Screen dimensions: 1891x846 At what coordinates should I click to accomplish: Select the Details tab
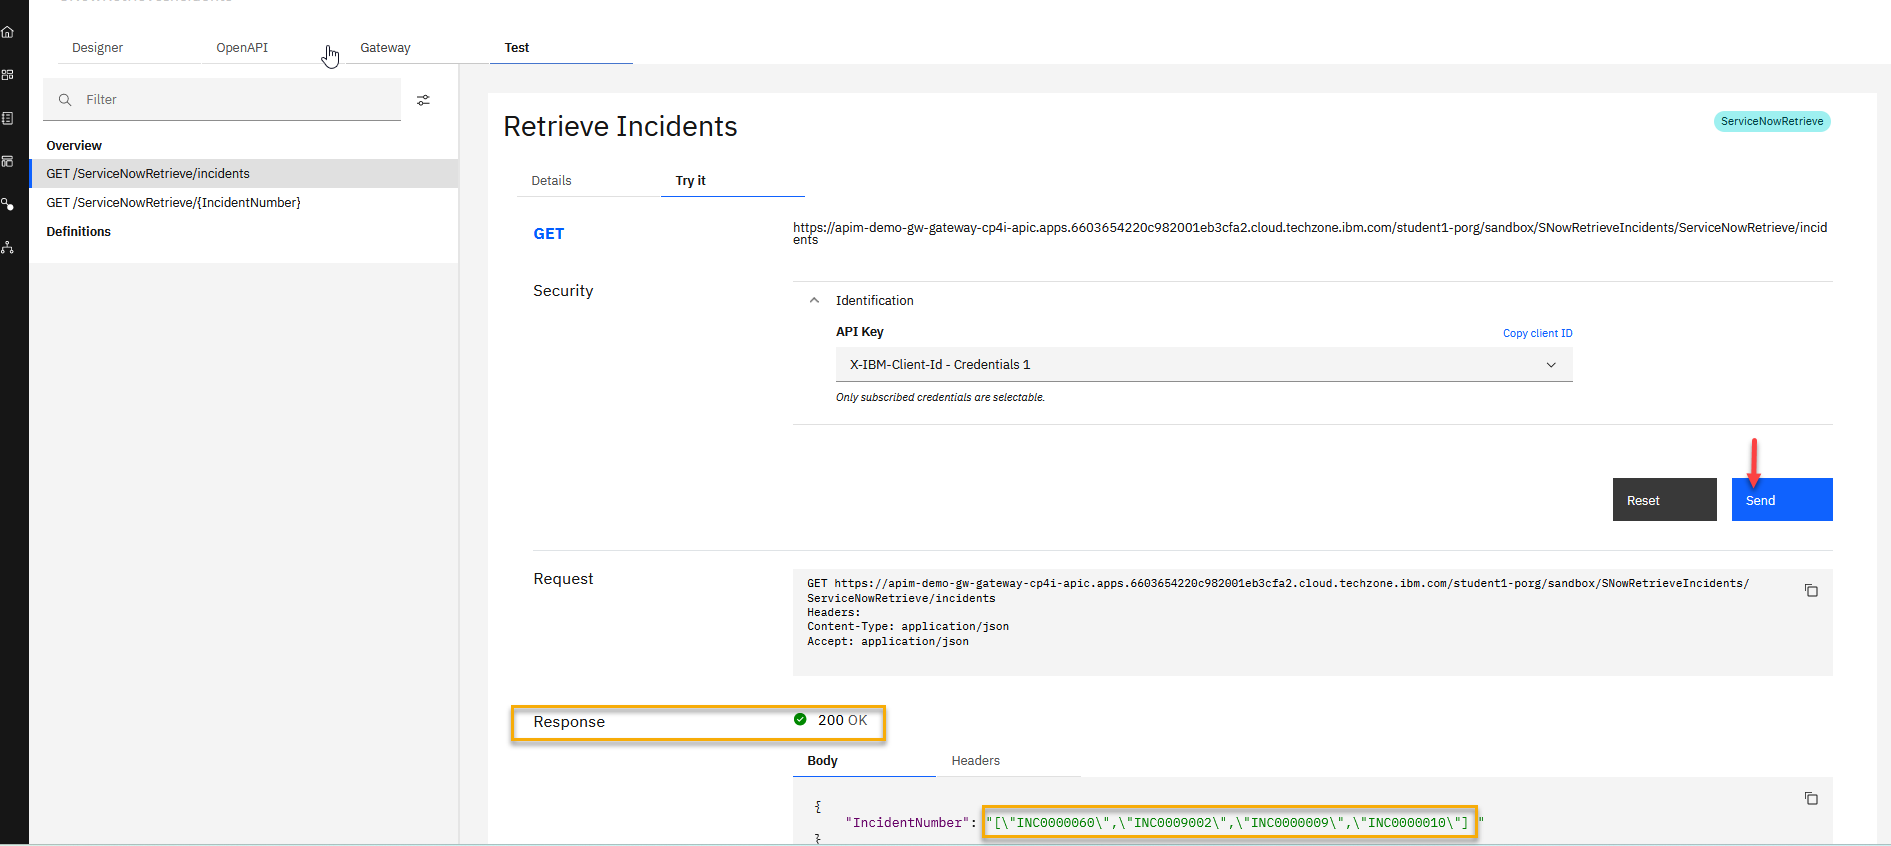551,181
